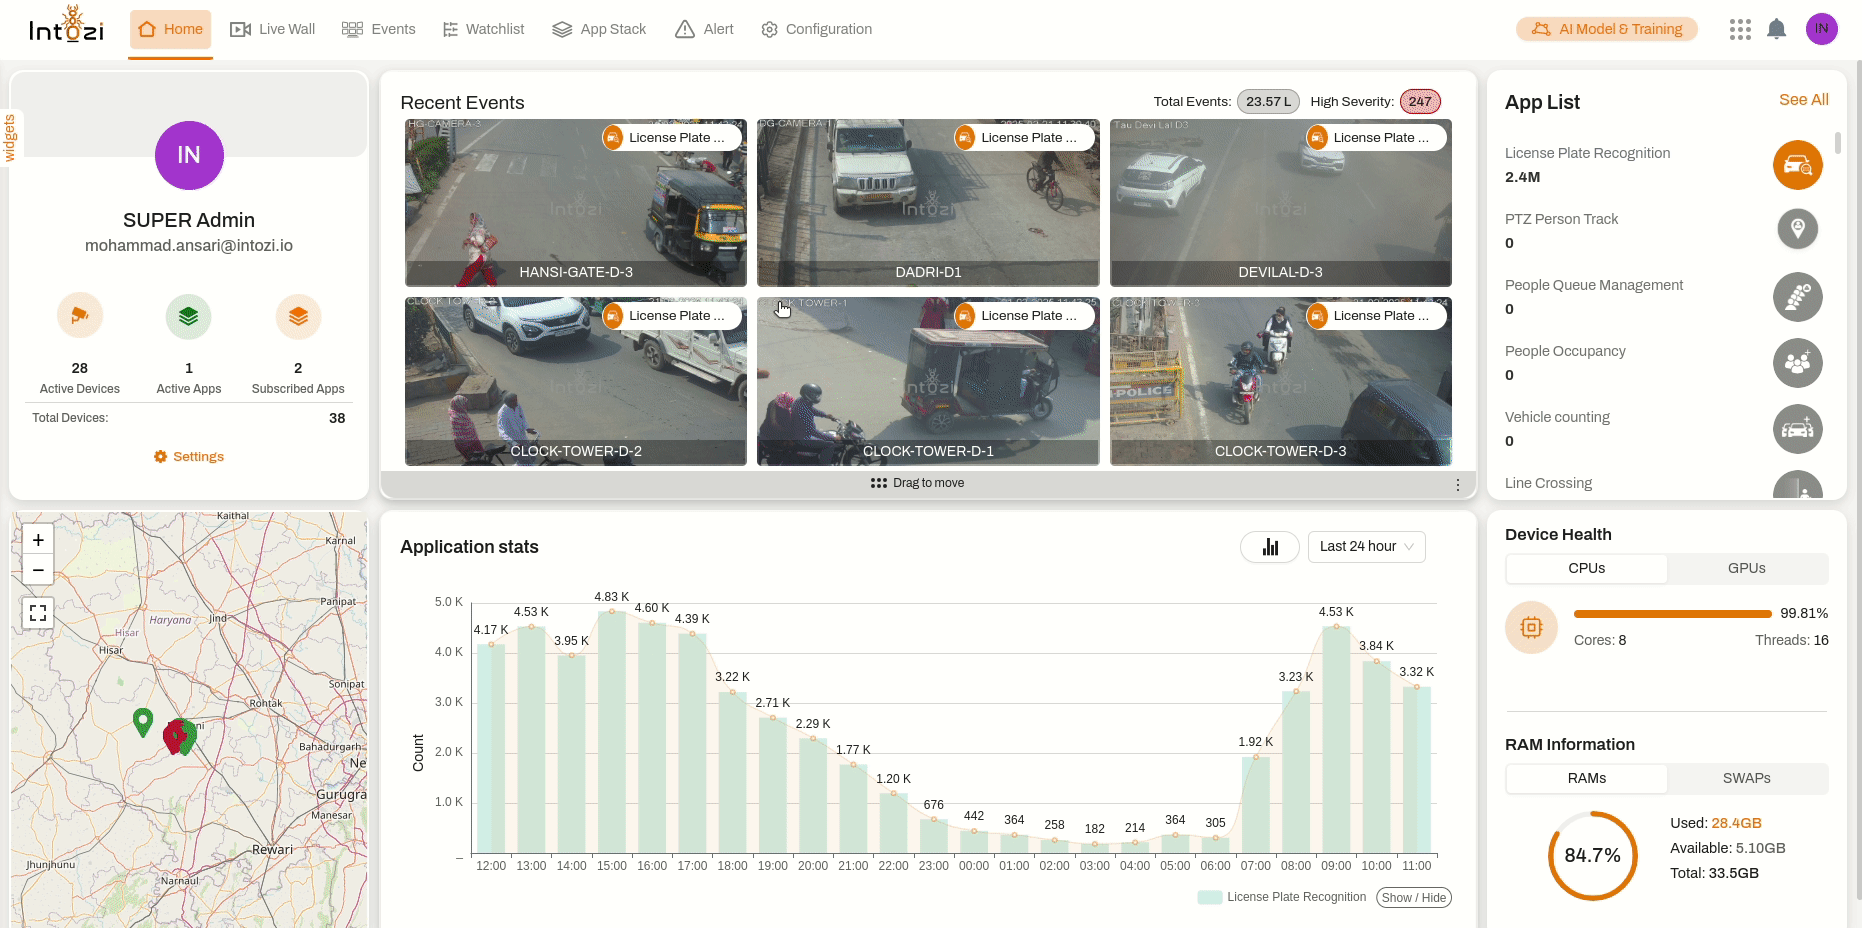Viewport: 1862px width, 928px height.
Task: Go to the Live Wall tab
Action: point(273,29)
